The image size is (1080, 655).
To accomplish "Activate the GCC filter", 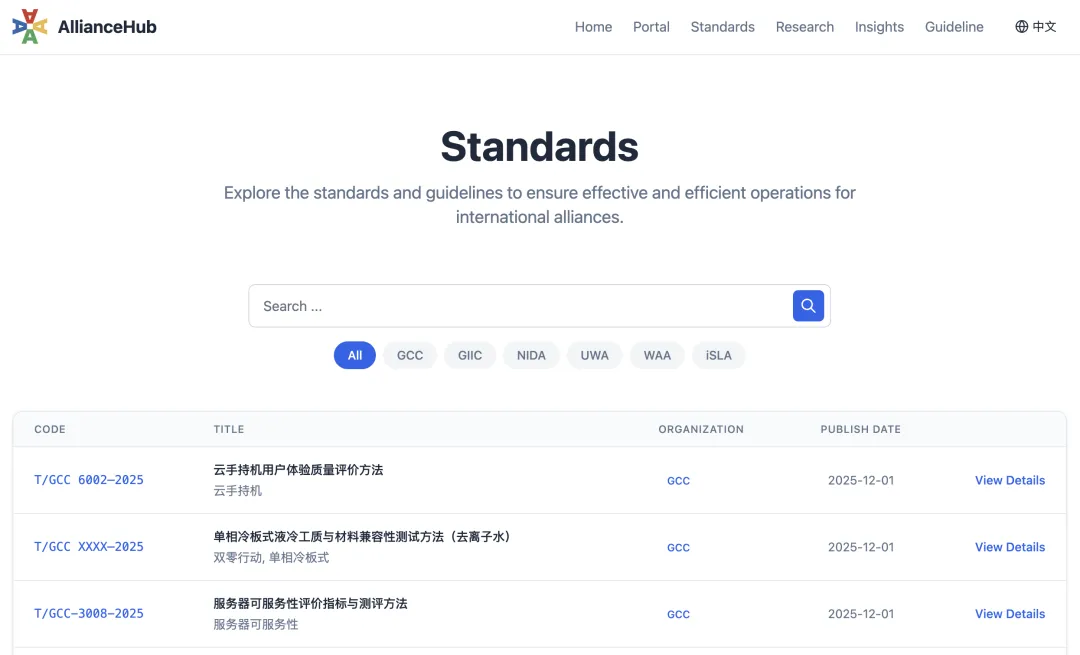I will [409, 355].
